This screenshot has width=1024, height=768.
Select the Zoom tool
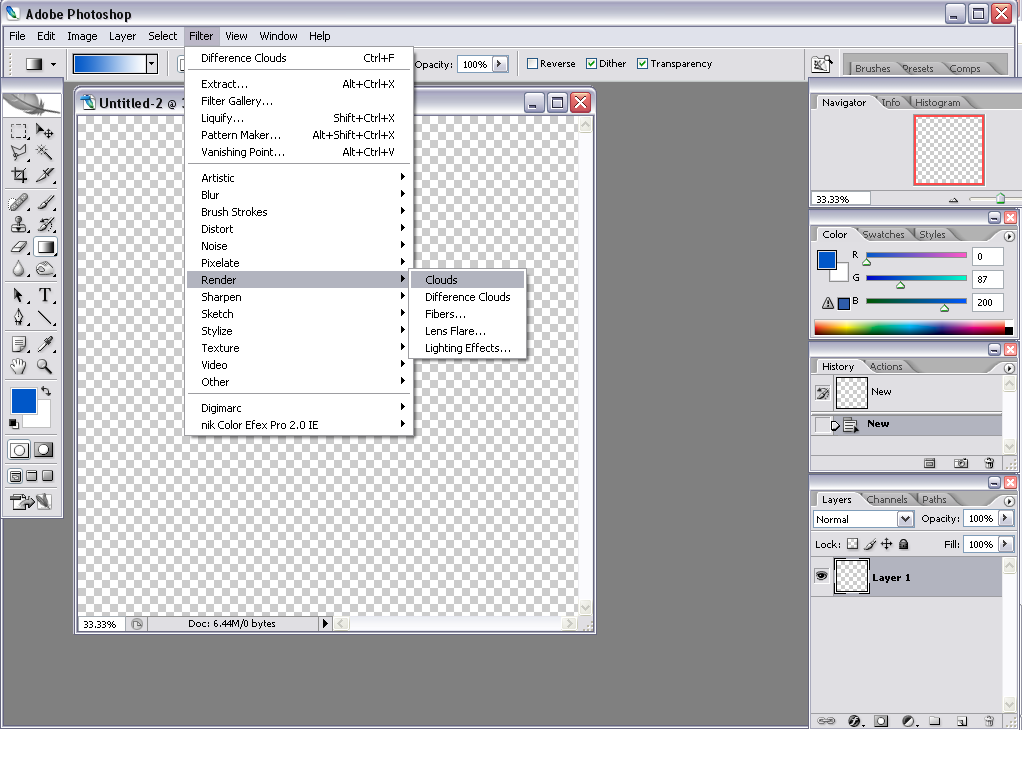[44, 366]
